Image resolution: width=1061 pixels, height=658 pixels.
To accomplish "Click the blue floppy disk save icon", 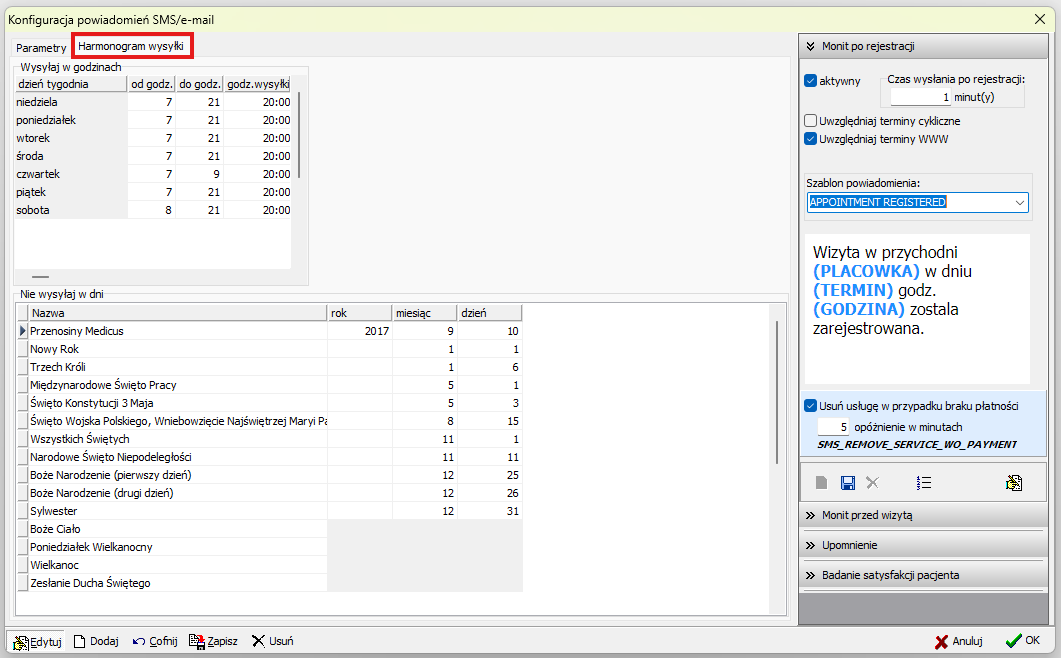I will 847,483.
